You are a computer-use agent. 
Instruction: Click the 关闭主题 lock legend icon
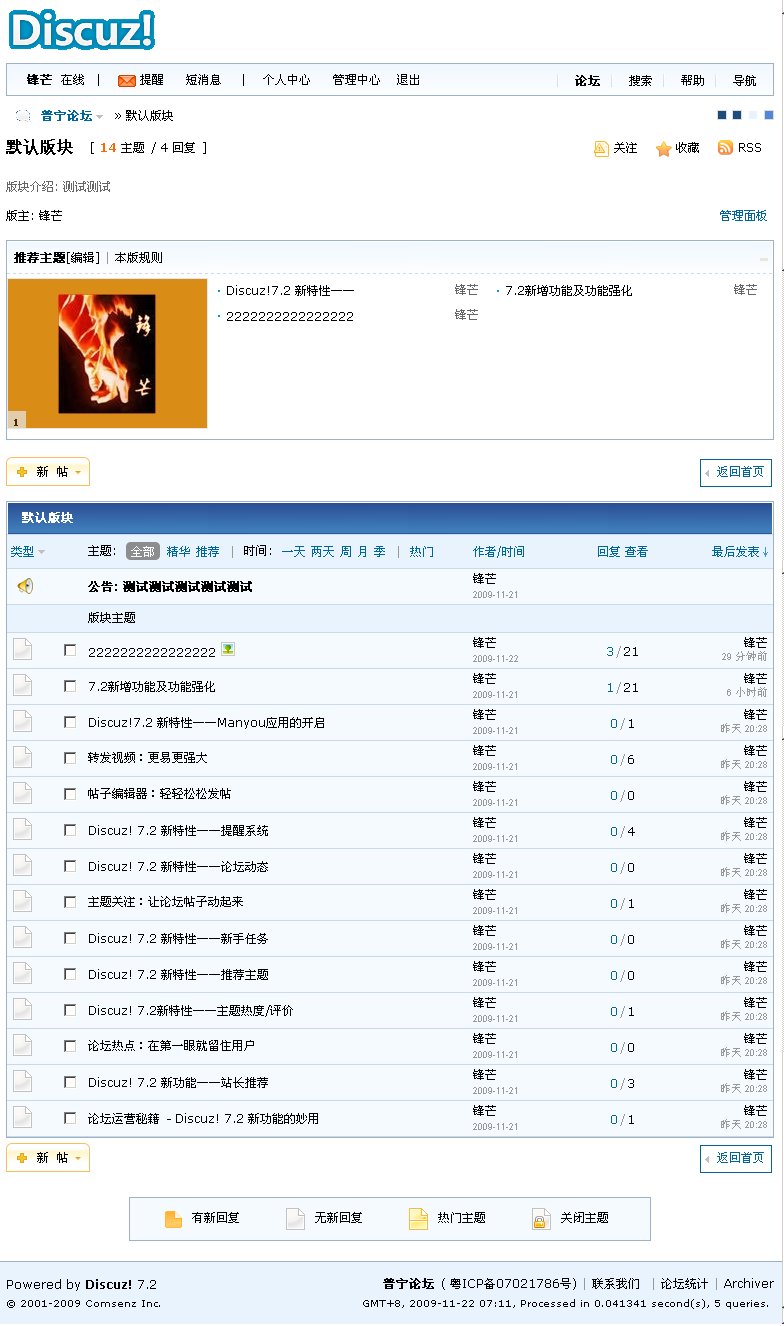pos(541,1218)
